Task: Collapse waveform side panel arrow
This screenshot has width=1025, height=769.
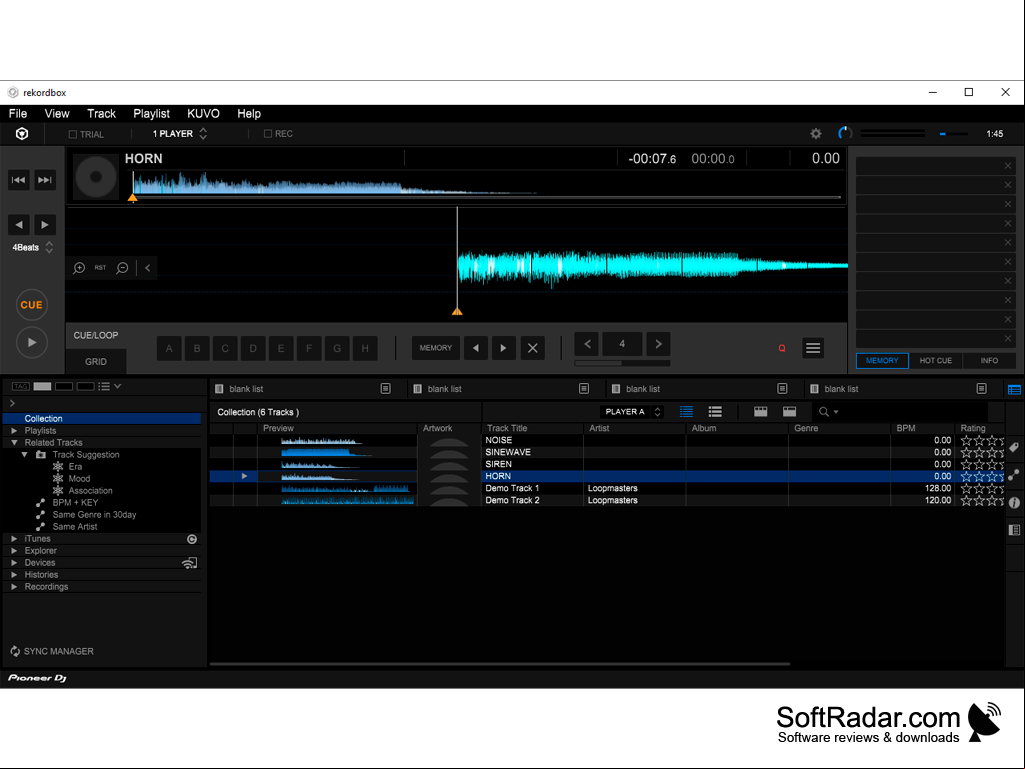Action: (148, 268)
